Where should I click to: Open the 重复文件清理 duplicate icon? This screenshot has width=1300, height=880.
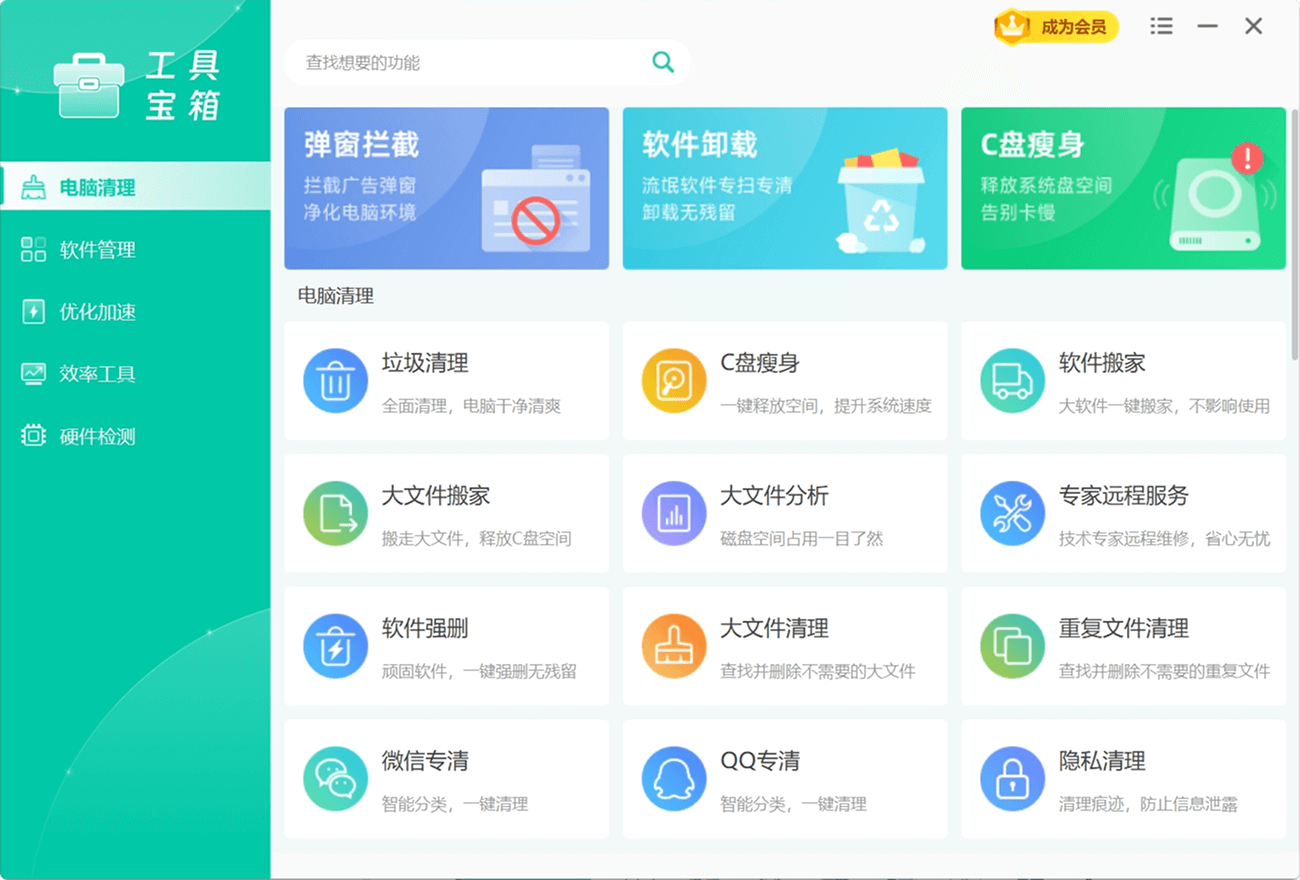coord(1013,647)
